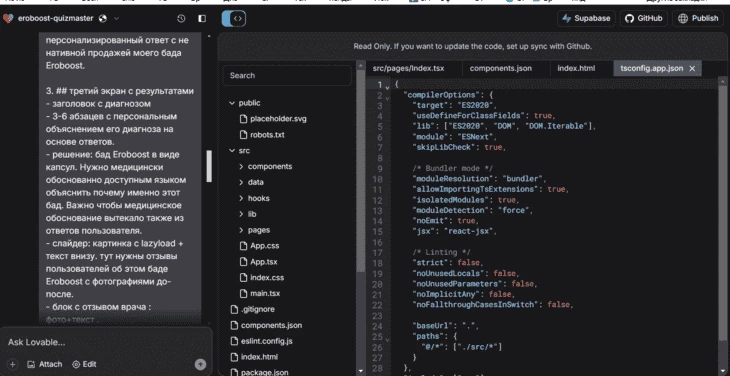
Task: Click the "baseUrl" key on line 24
Action: pyautogui.click(x=433, y=326)
